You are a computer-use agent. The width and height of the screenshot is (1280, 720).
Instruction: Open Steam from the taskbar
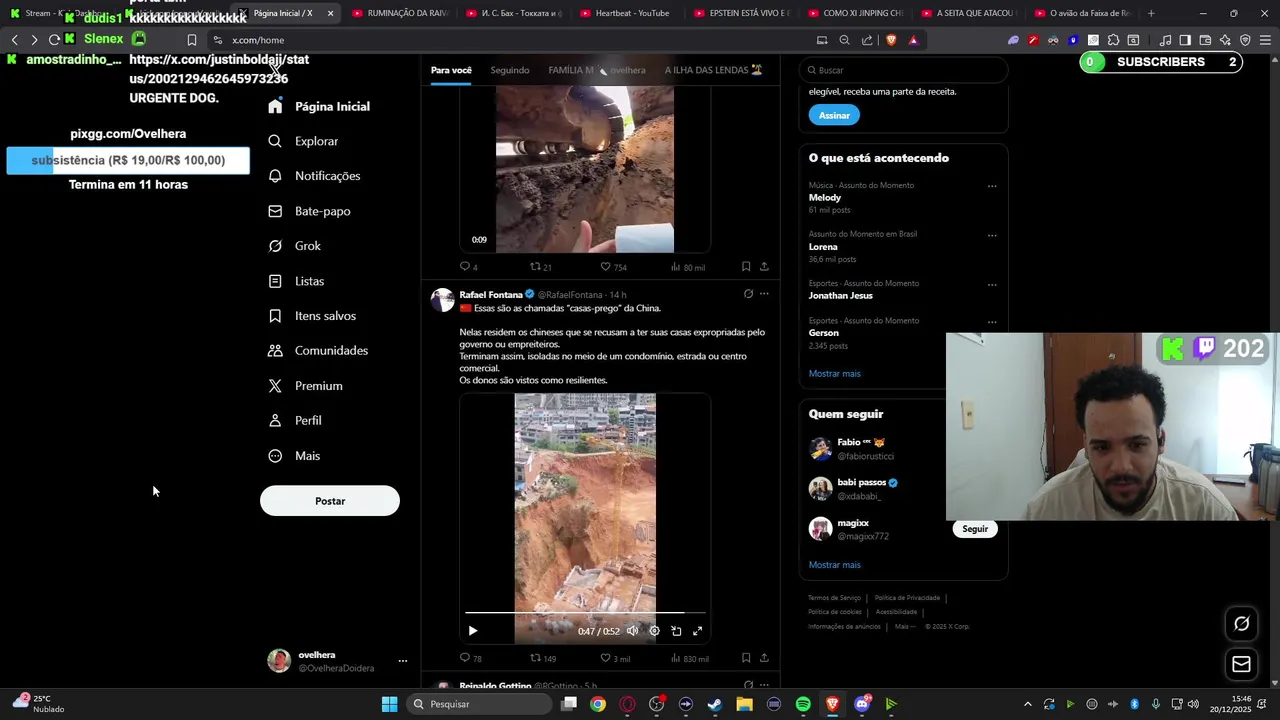point(714,704)
